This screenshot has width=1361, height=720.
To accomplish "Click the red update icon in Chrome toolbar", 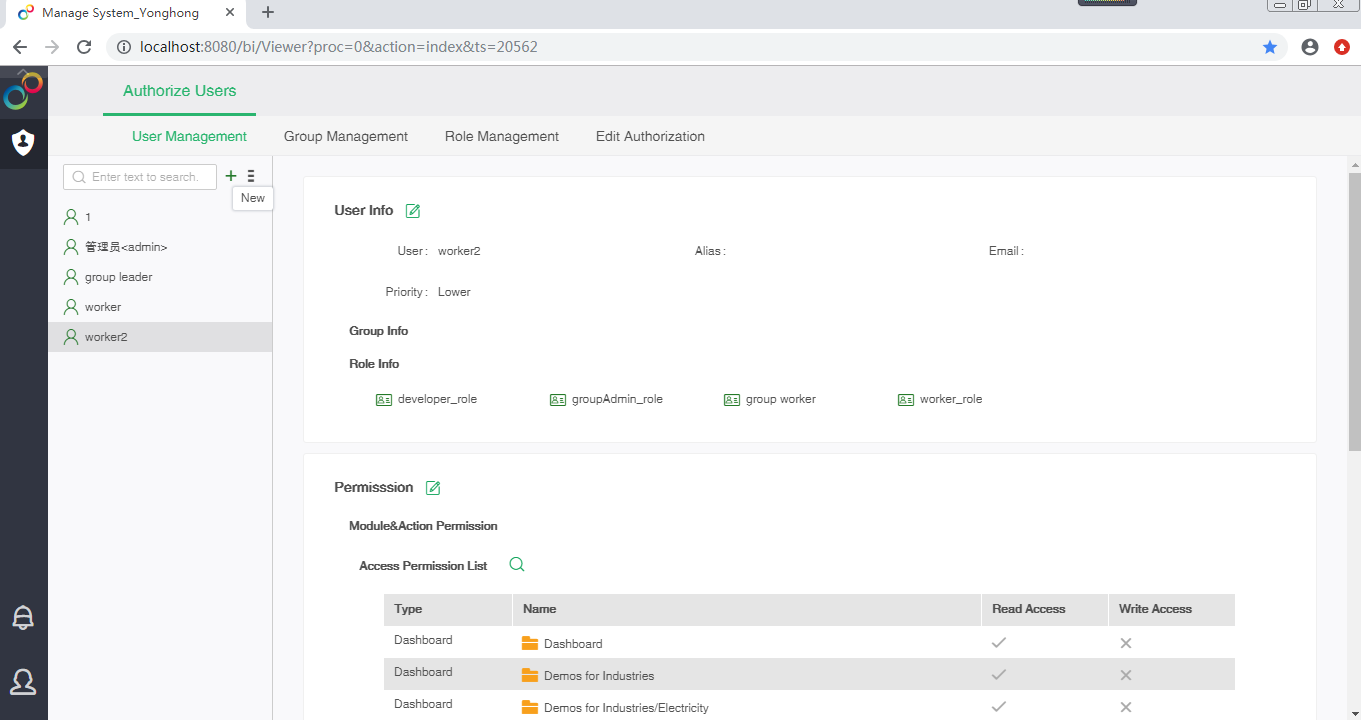I will click(1342, 47).
